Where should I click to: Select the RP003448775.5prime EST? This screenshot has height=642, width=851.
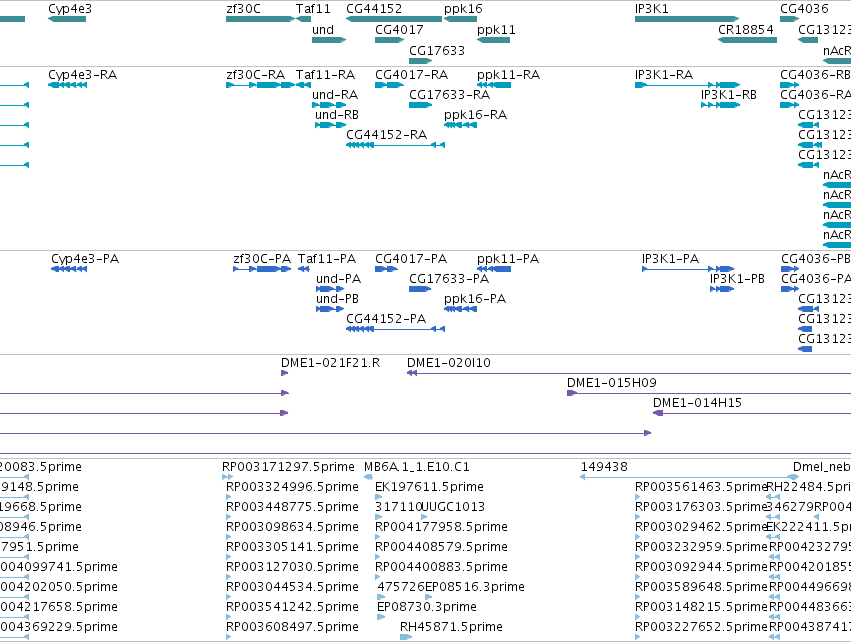(x=228, y=517)
